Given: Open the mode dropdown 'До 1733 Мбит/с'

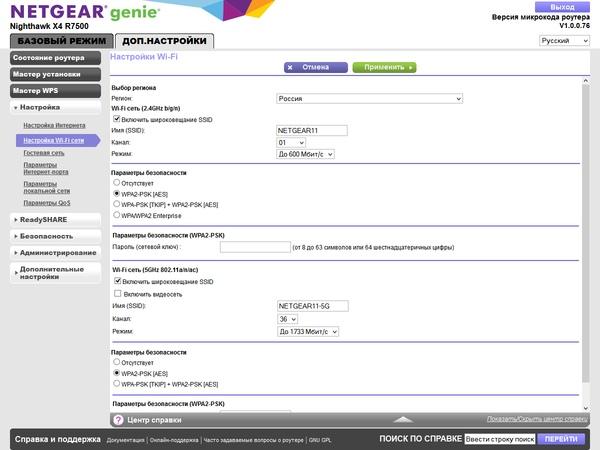Looking at the screenshot, I should click(x=308, y=332).
